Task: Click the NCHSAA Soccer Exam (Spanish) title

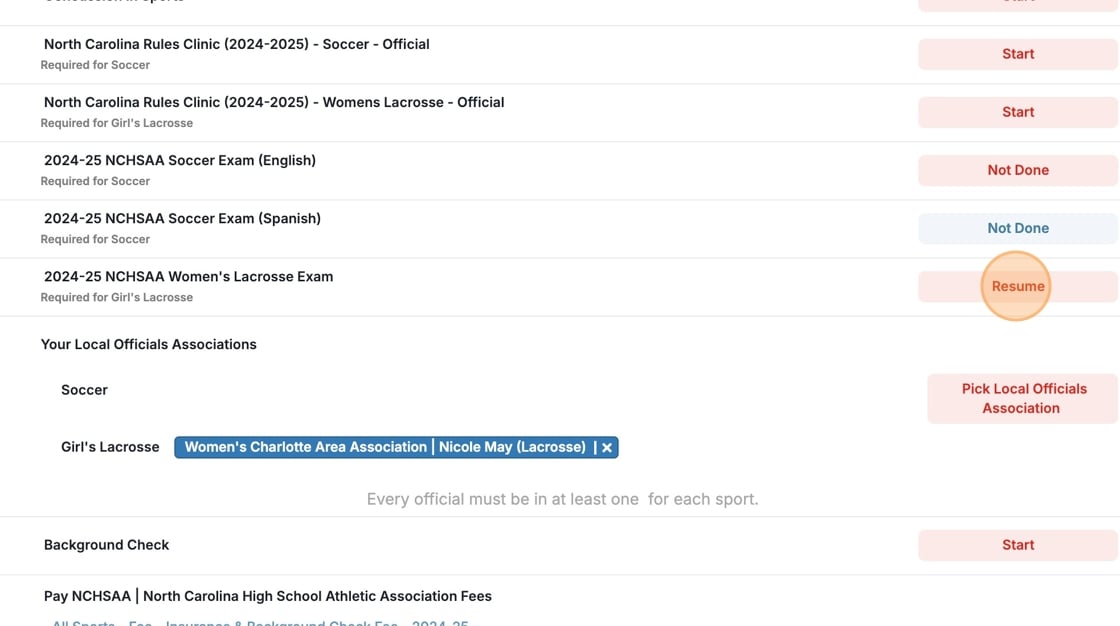Action: (x=182, y=218)
